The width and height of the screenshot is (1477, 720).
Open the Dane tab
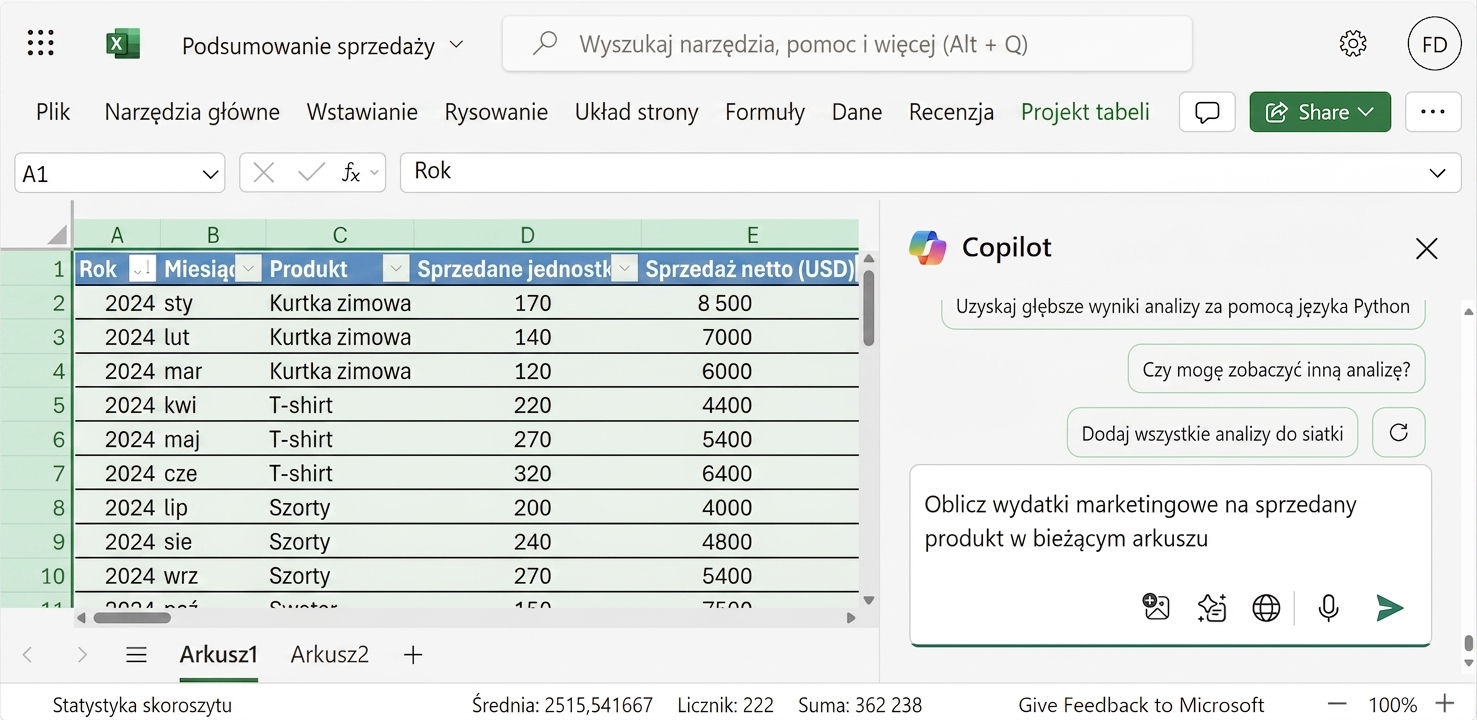coord(857,112)
